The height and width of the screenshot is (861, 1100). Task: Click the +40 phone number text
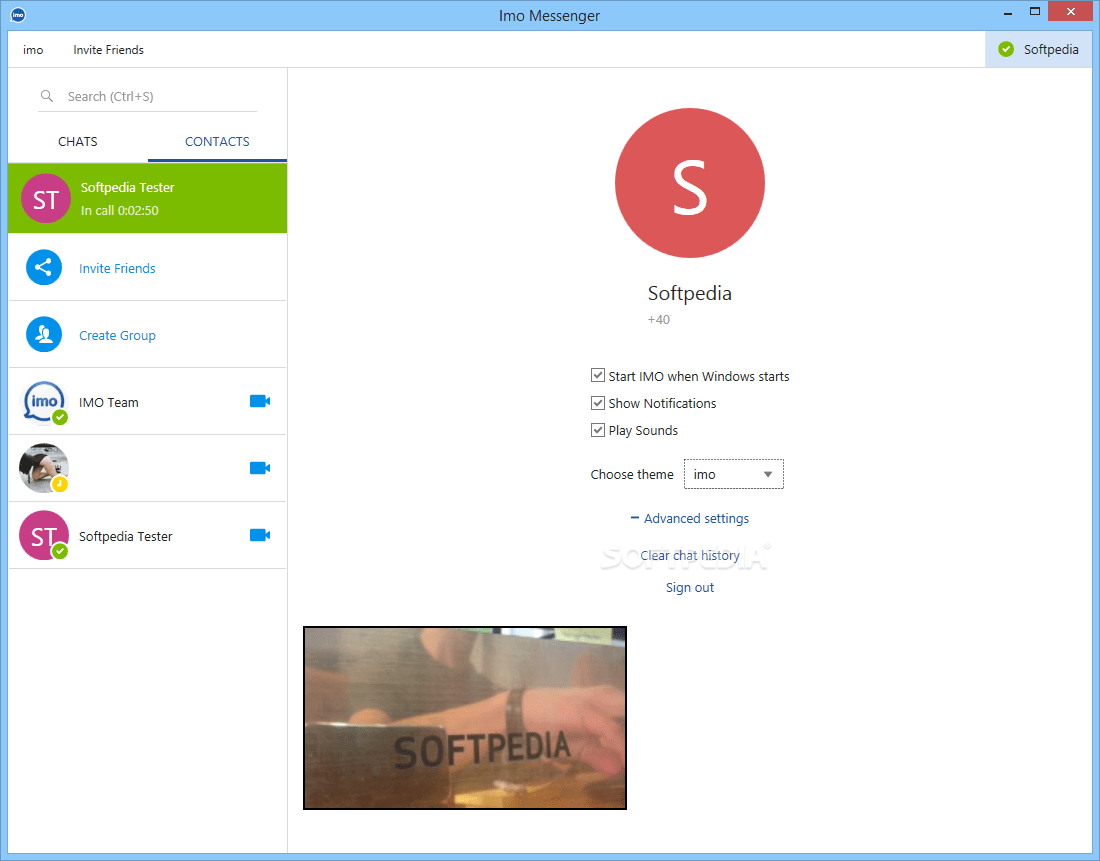[659, 319]
